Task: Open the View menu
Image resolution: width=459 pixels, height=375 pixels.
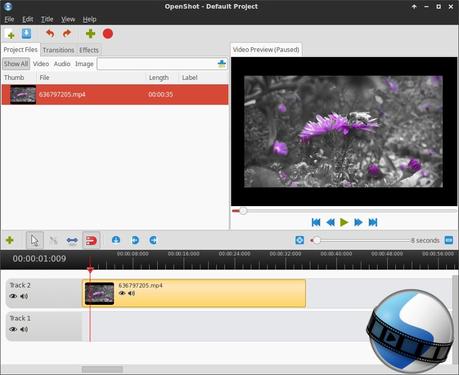Action: [68, 19]
